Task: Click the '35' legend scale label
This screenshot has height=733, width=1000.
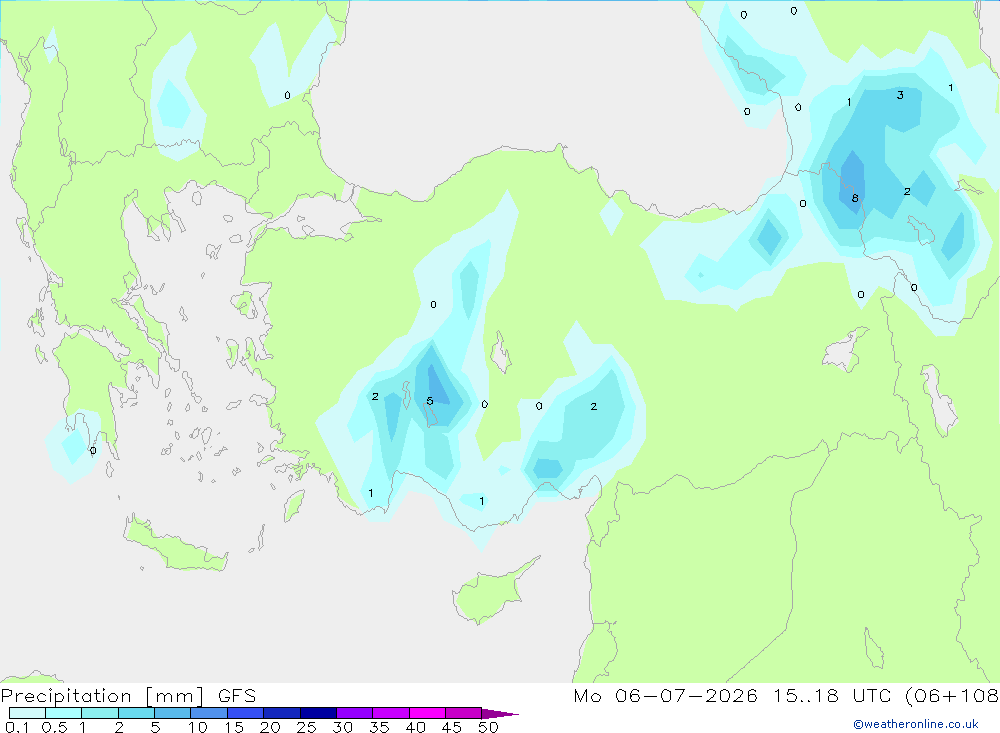Action: 379,727
